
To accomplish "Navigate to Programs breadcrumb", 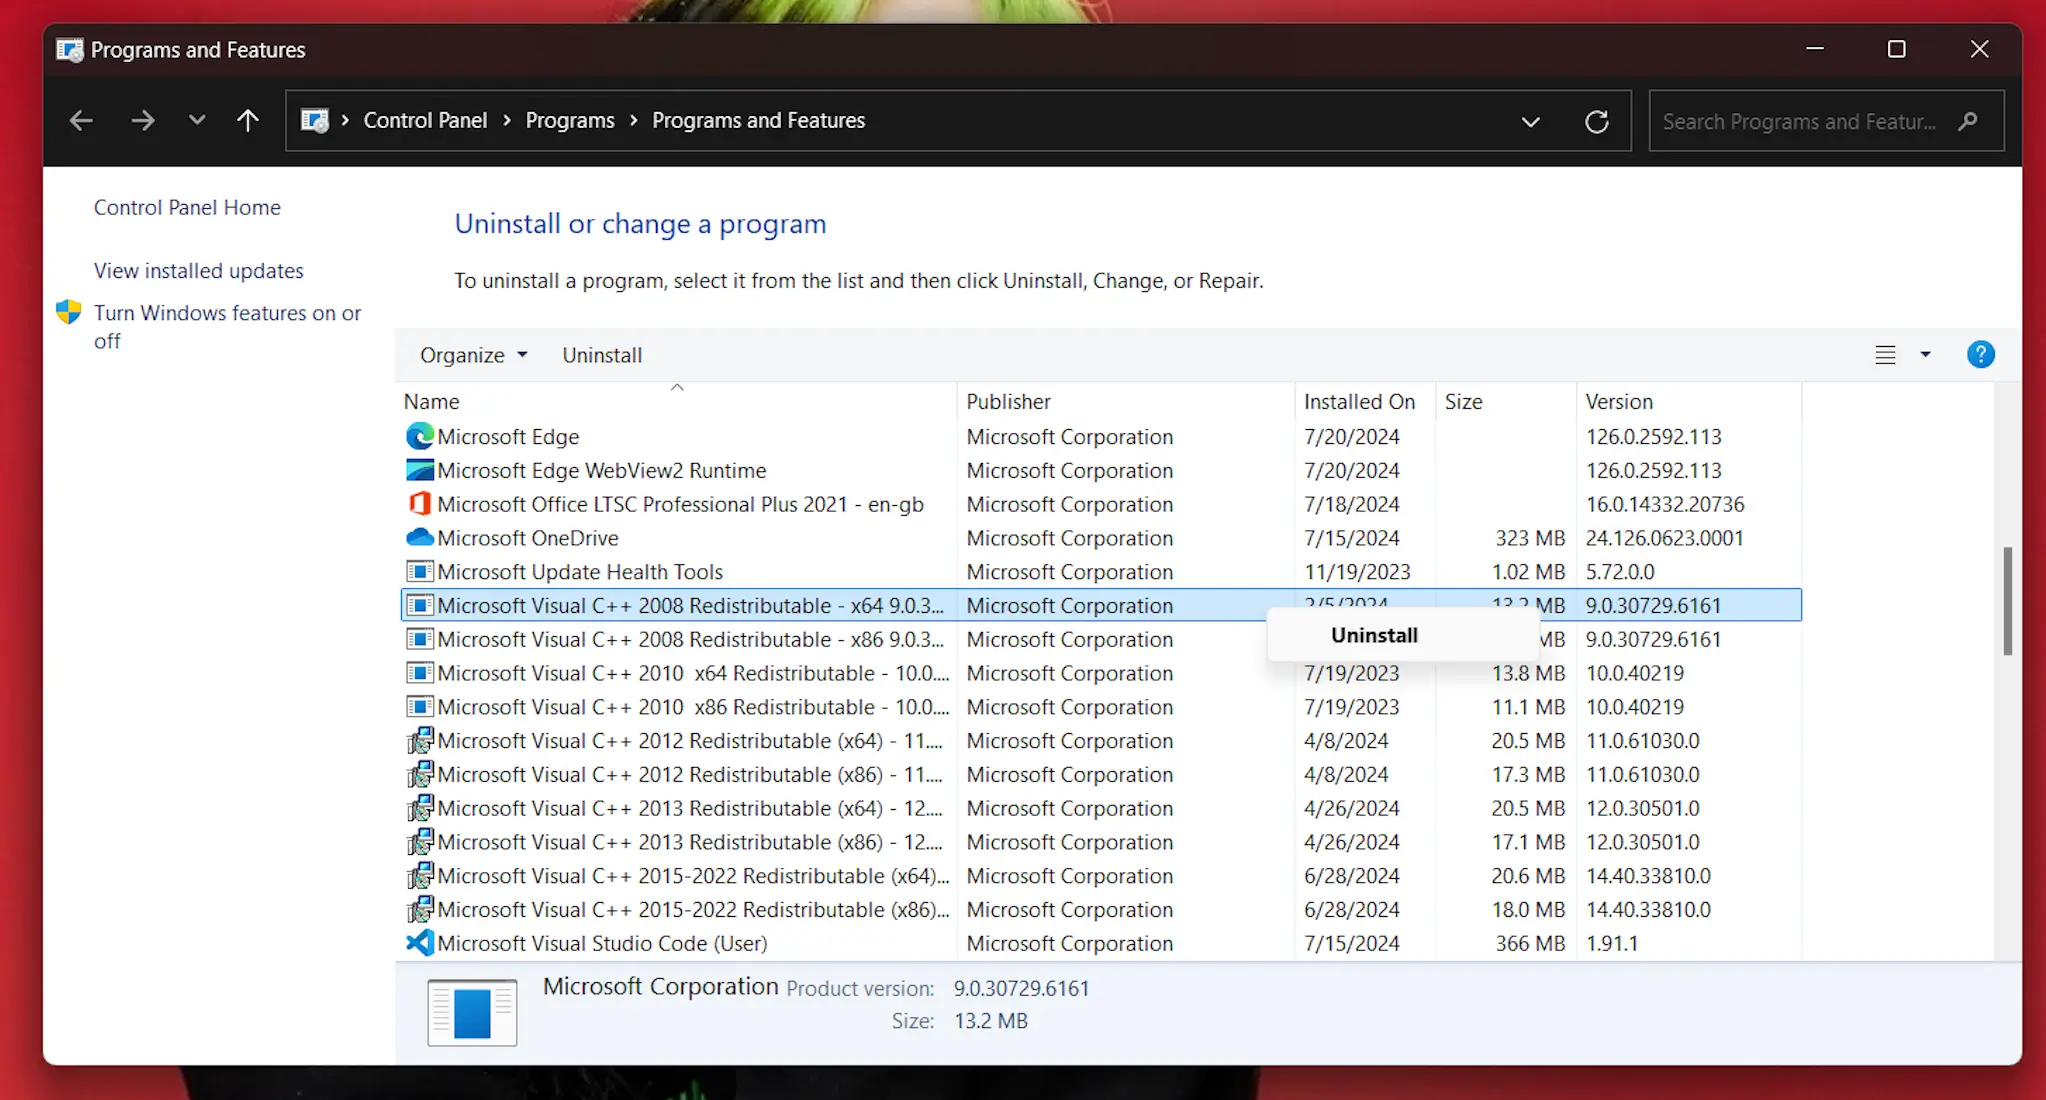I will pos(570,121).
